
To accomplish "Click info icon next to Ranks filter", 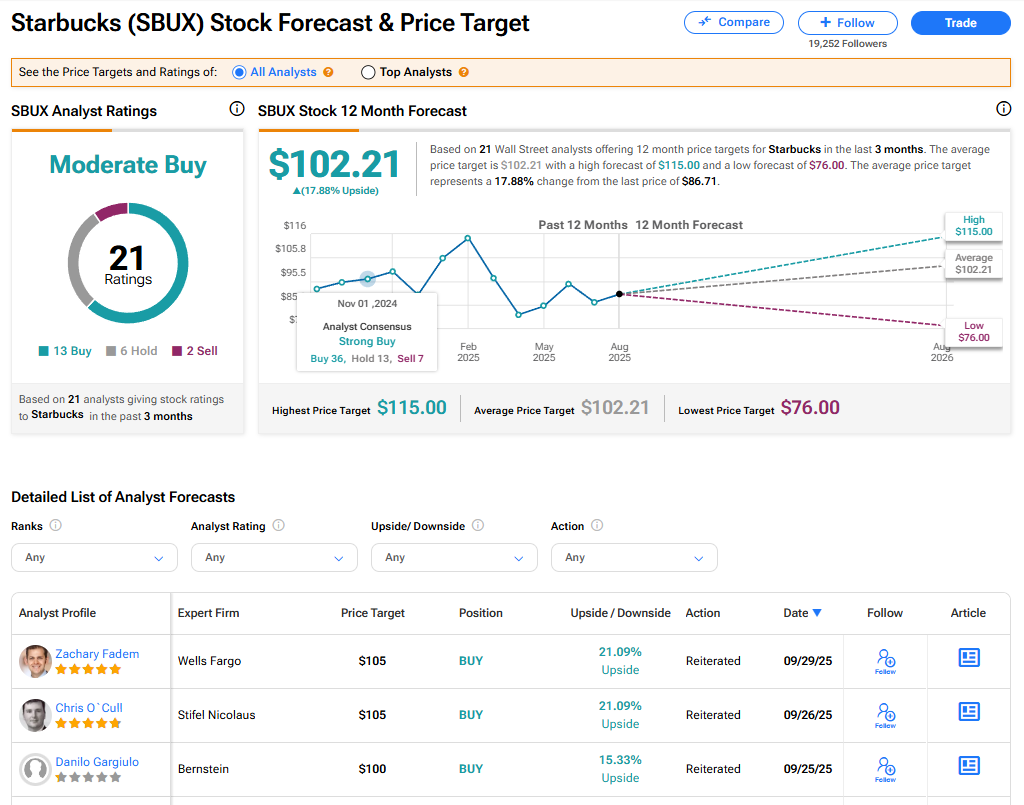I will tap(56, 525).
